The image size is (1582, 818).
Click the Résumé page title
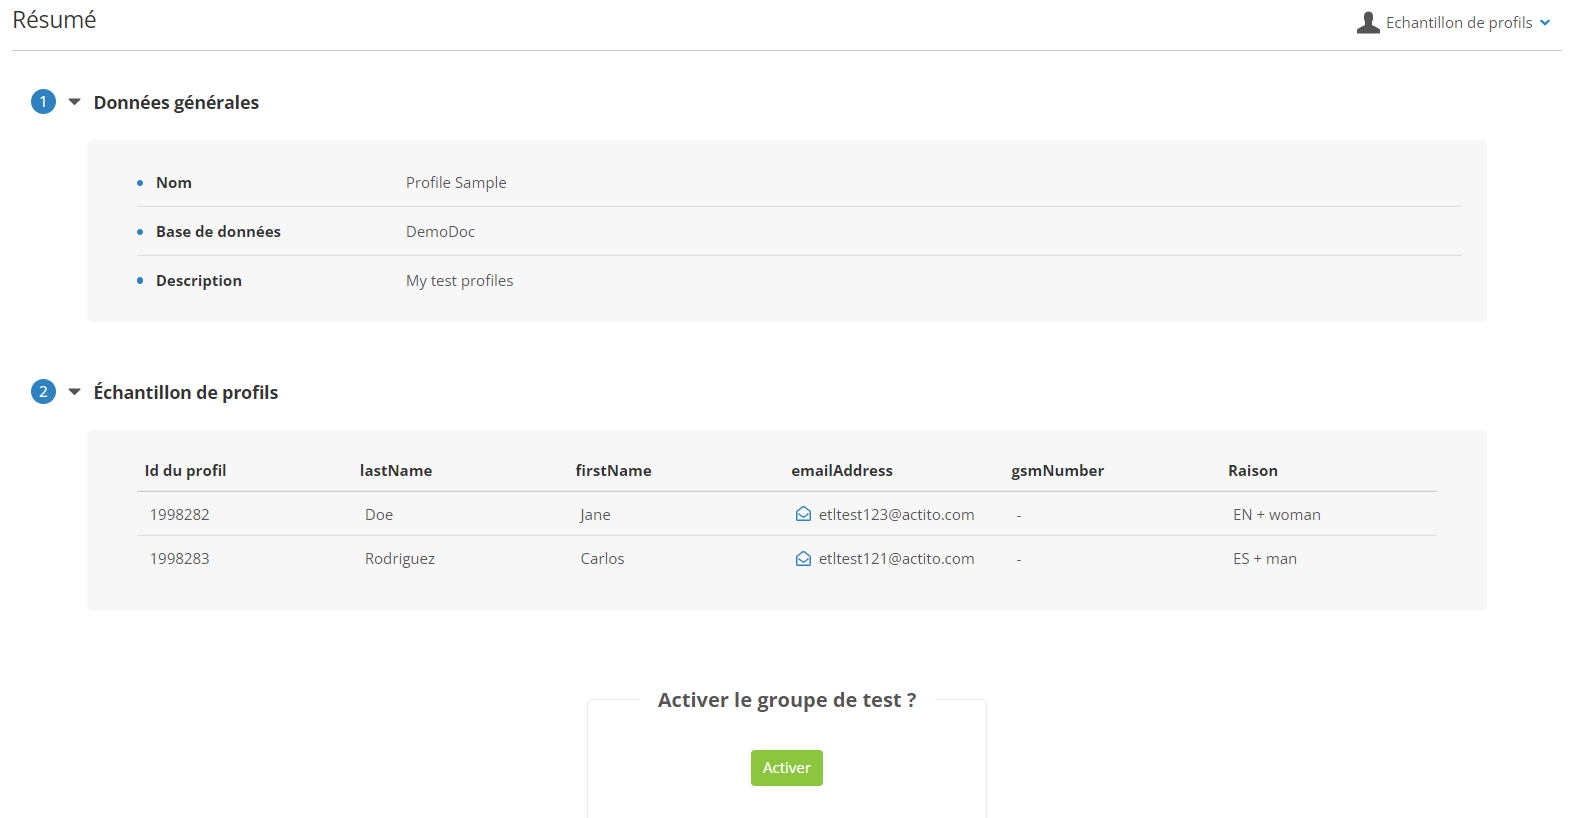(x=54, y=20)
